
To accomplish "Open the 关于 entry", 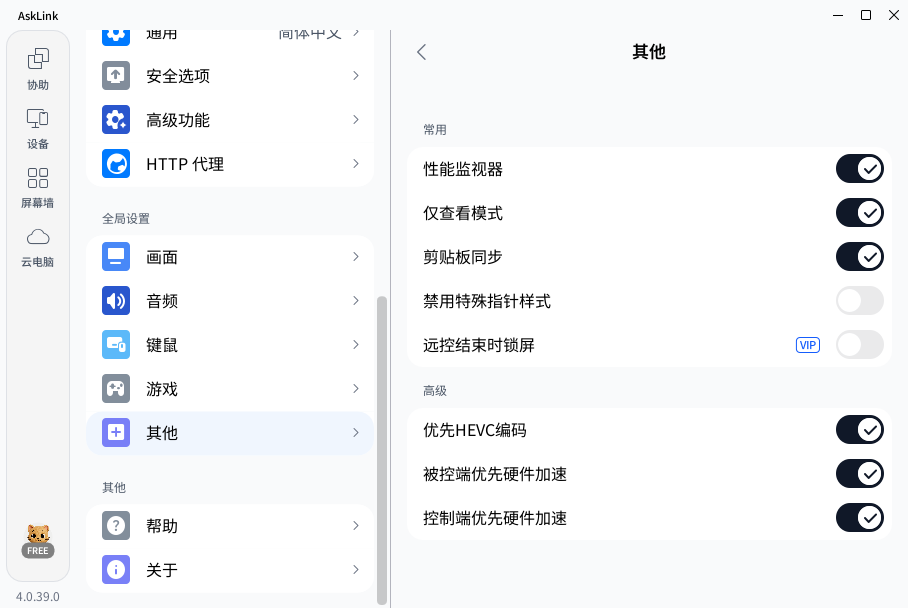I will 230,570.
